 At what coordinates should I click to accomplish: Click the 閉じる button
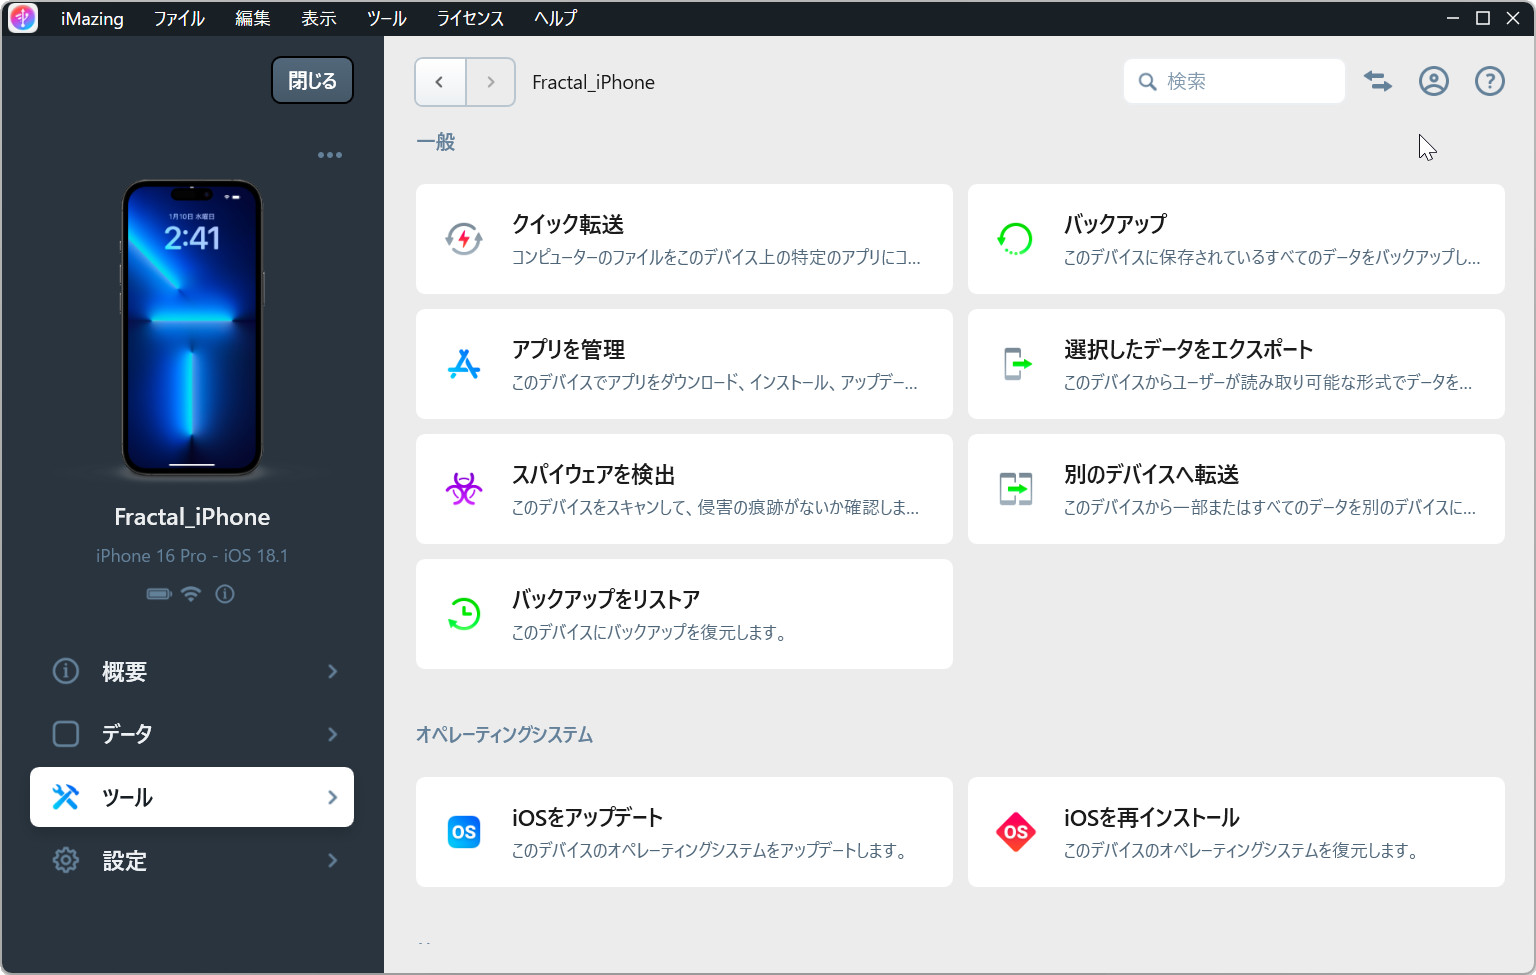pyautogui.click(x=312, y=80)
